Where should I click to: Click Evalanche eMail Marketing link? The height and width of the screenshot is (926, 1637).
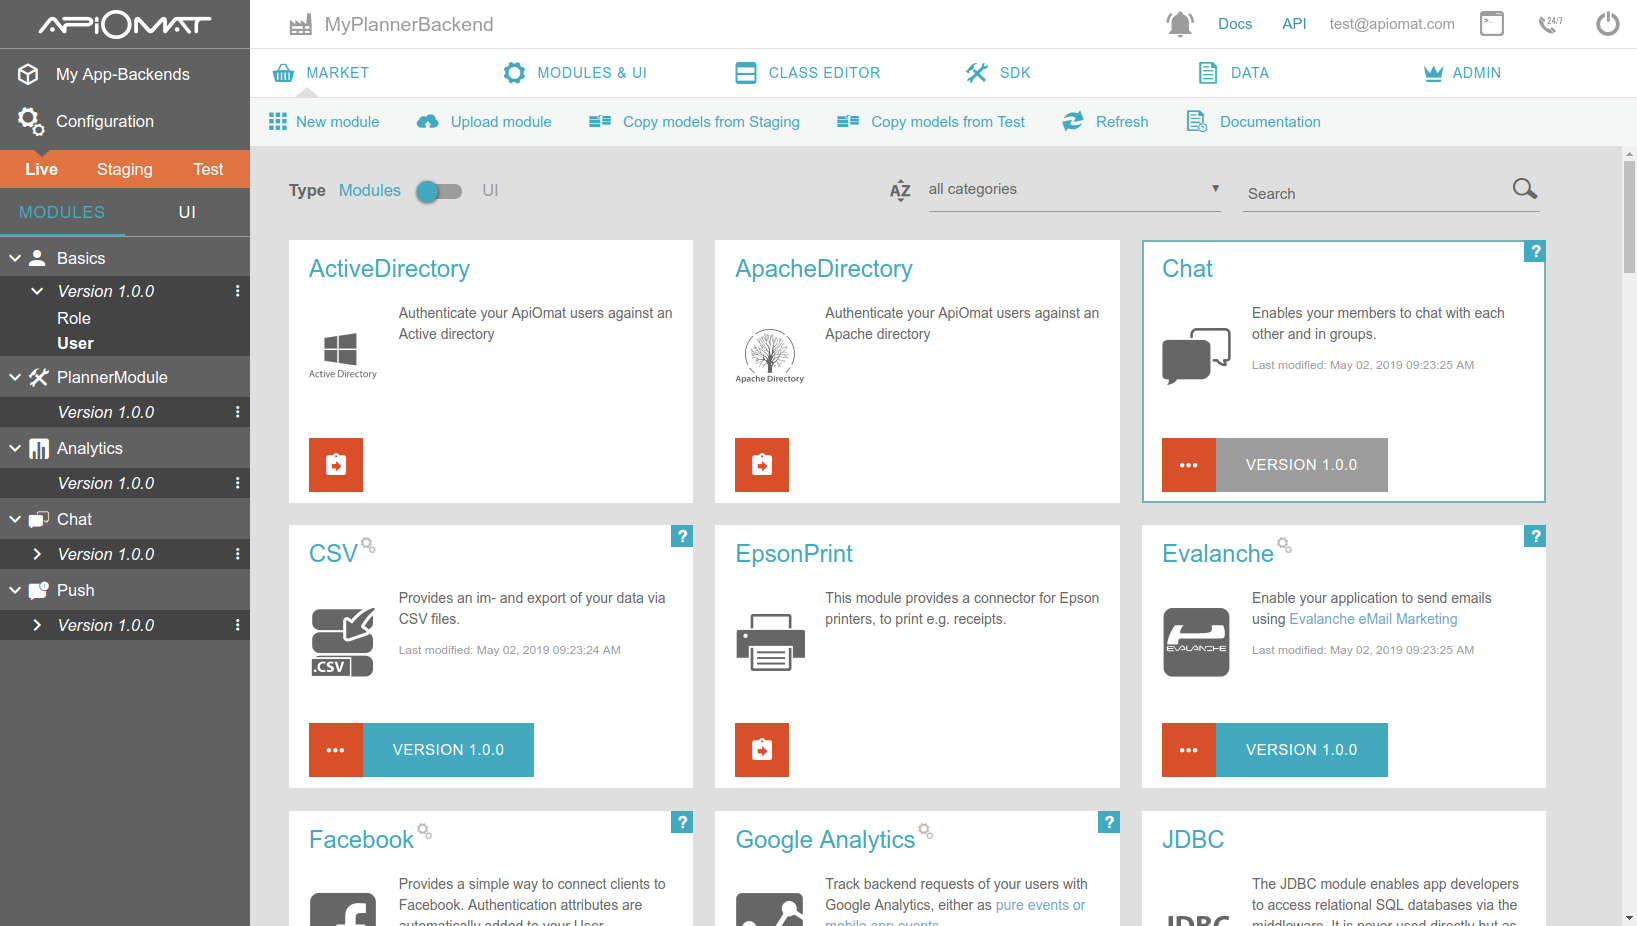(1373, 619)
